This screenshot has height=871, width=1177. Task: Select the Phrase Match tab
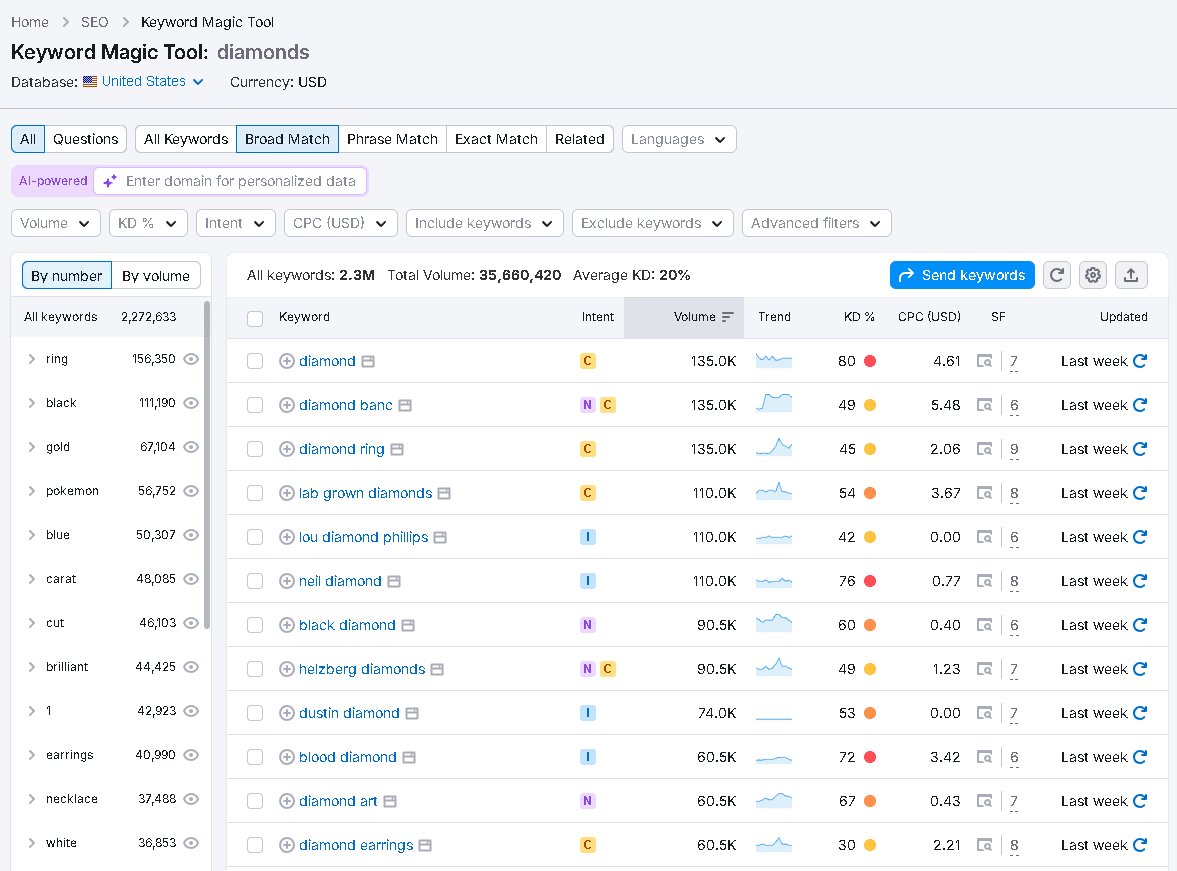click(392, 139)
